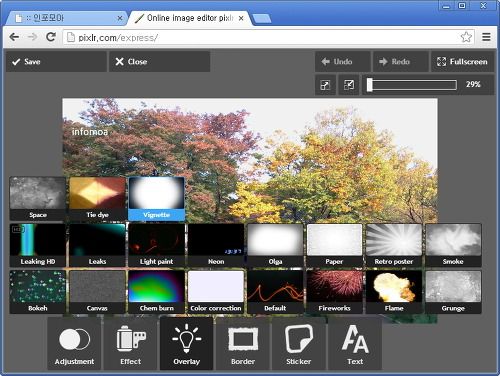Reload the pixlr page
The image size is (500, 376).
(51, 37)
